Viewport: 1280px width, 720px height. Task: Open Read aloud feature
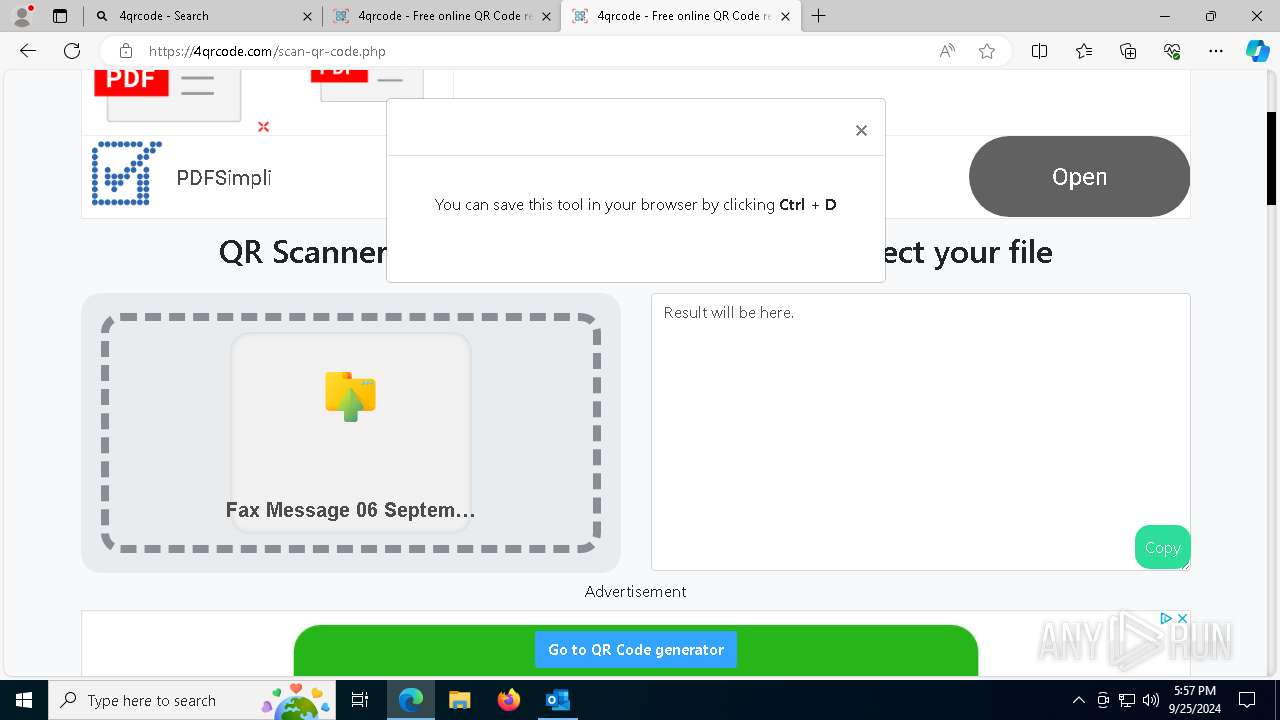(947, 51)
